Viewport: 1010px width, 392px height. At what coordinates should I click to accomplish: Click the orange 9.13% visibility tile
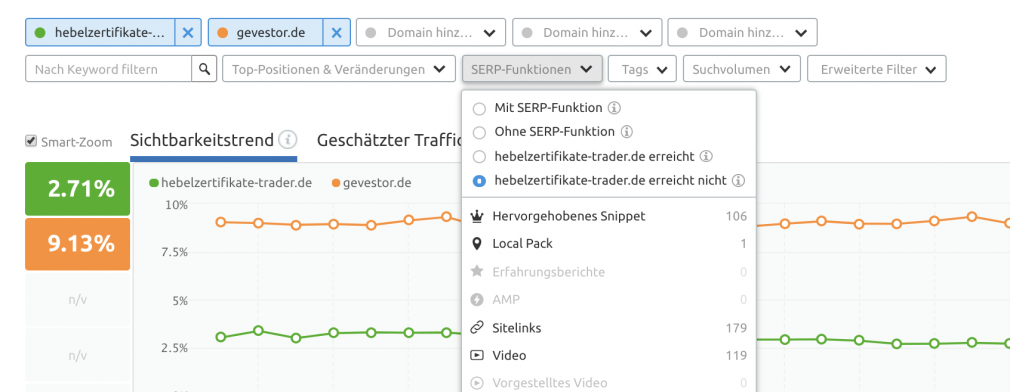(x=77, y=244)
